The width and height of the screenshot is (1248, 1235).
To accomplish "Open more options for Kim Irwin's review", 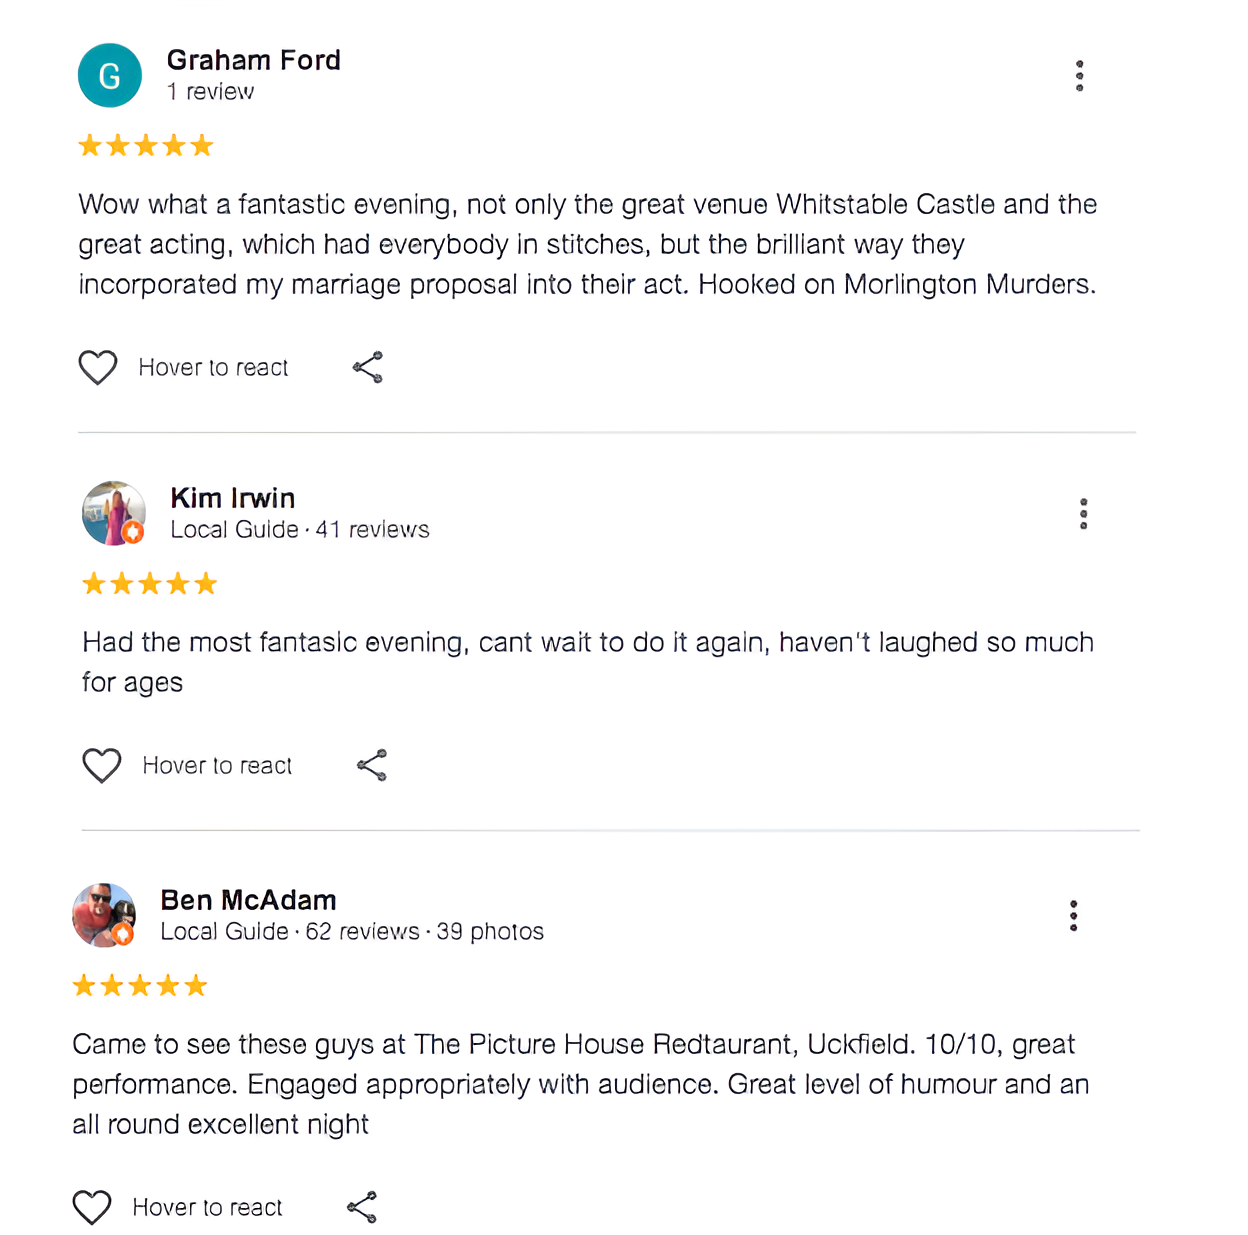I will point(1083,514).
